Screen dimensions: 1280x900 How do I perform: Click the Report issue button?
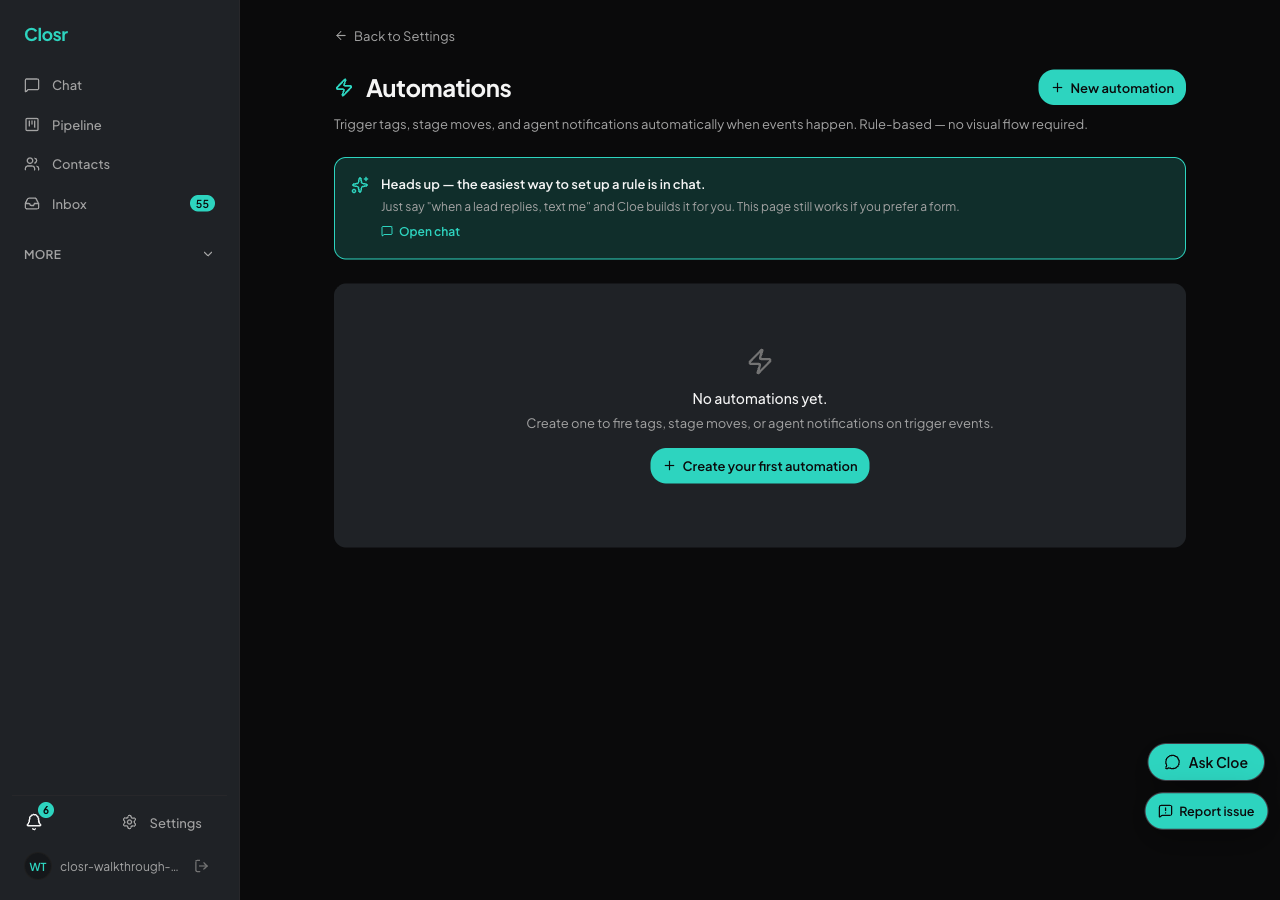coord(1206,811)
